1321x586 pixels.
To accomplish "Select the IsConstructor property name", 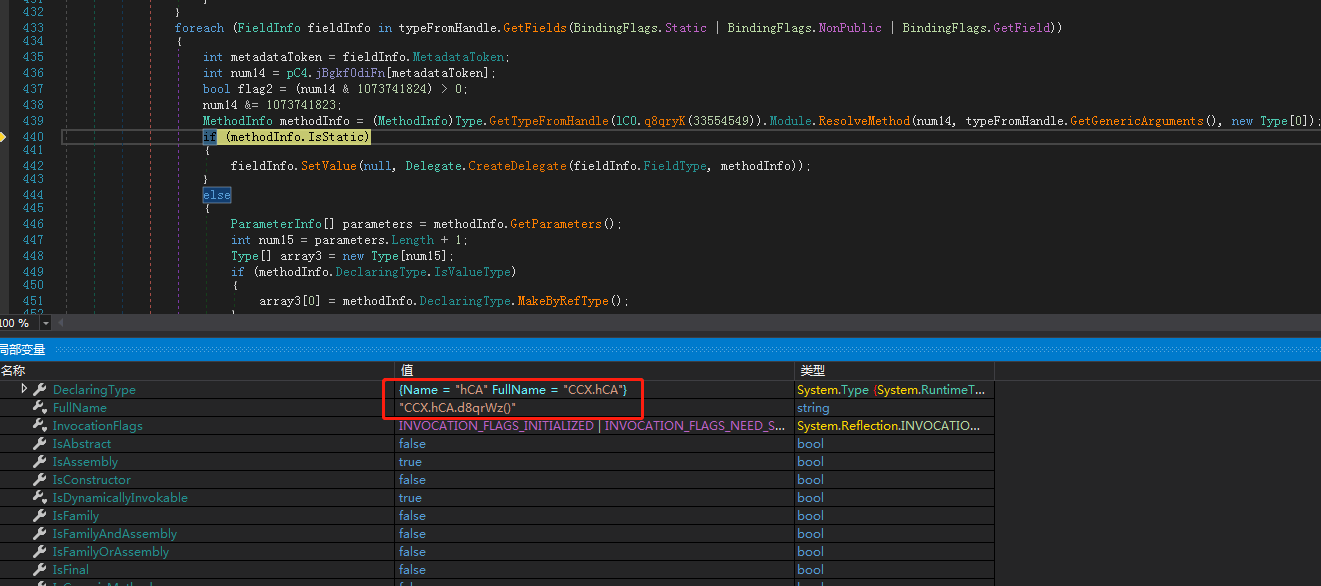I will [x=92, y=479].
